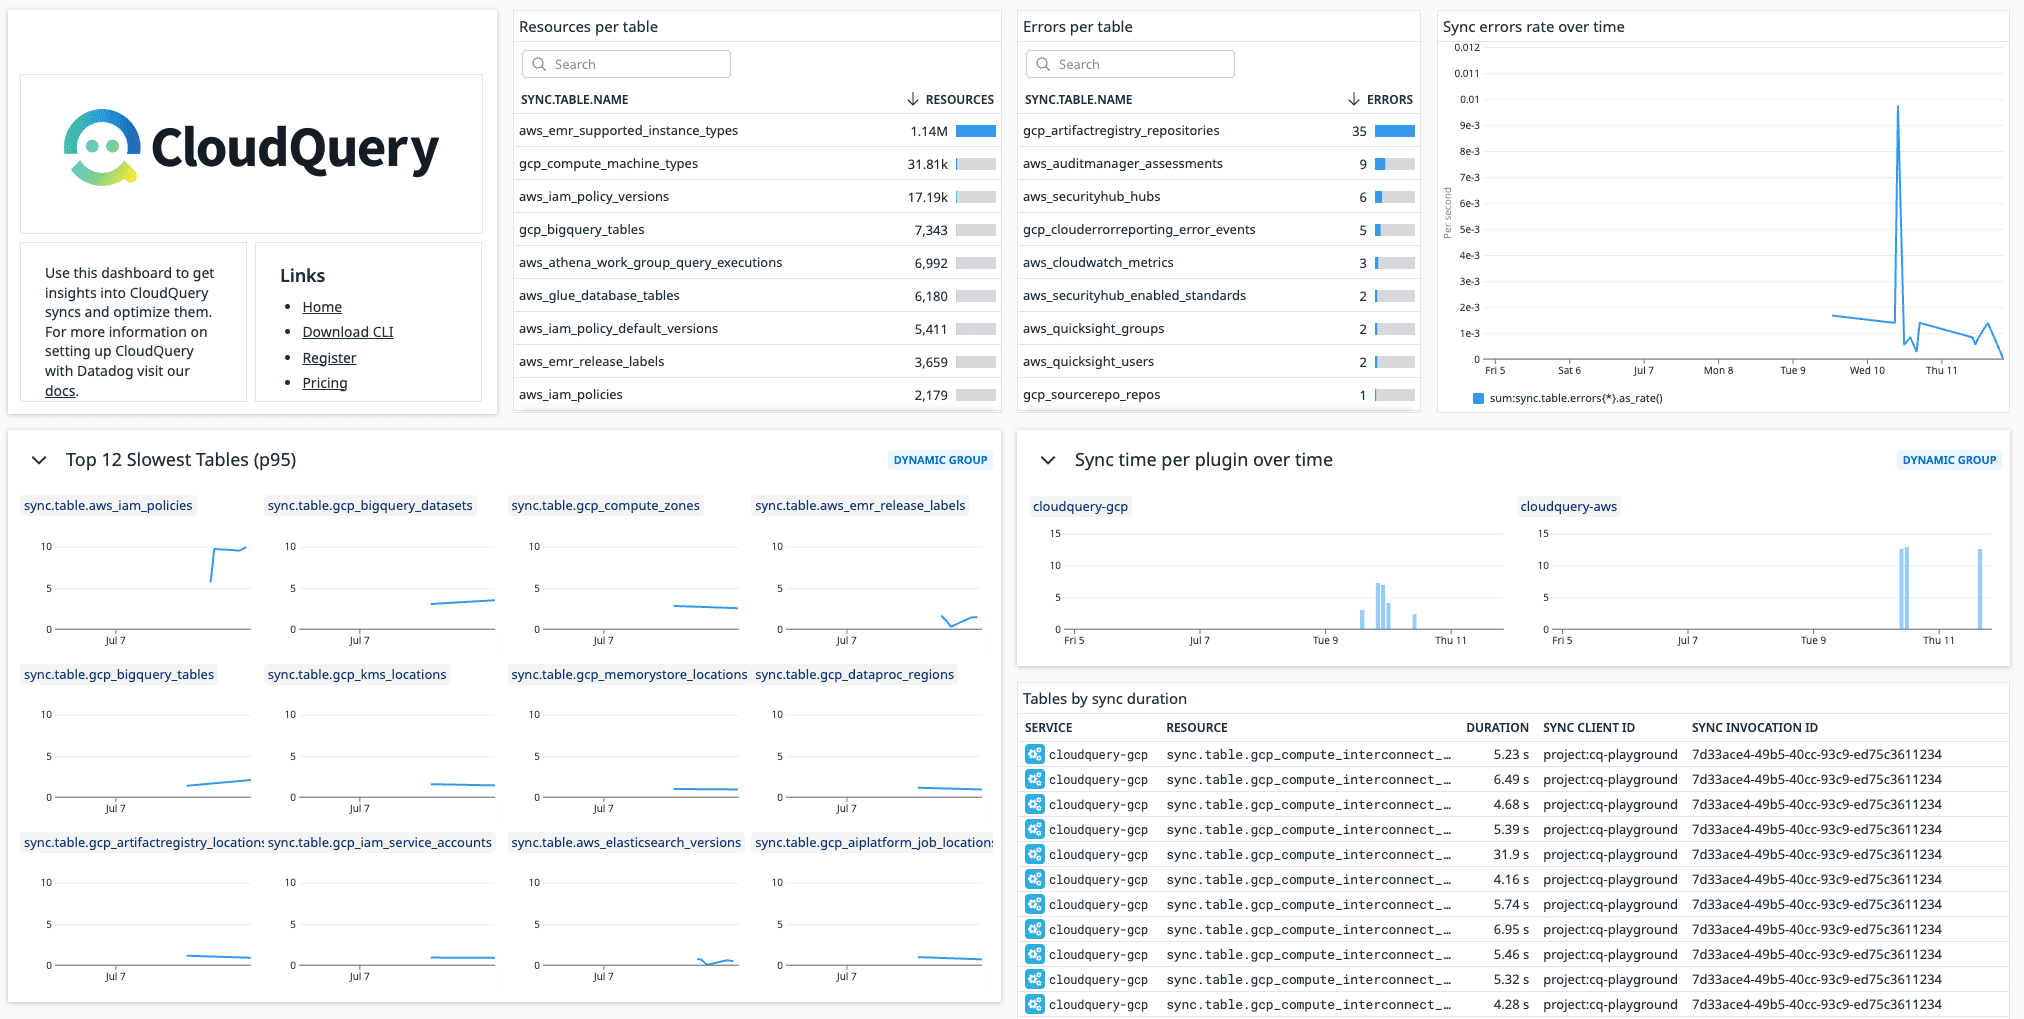Click the search magnifier in Errors per table
The image size is (2024, 1019).
1043,64
